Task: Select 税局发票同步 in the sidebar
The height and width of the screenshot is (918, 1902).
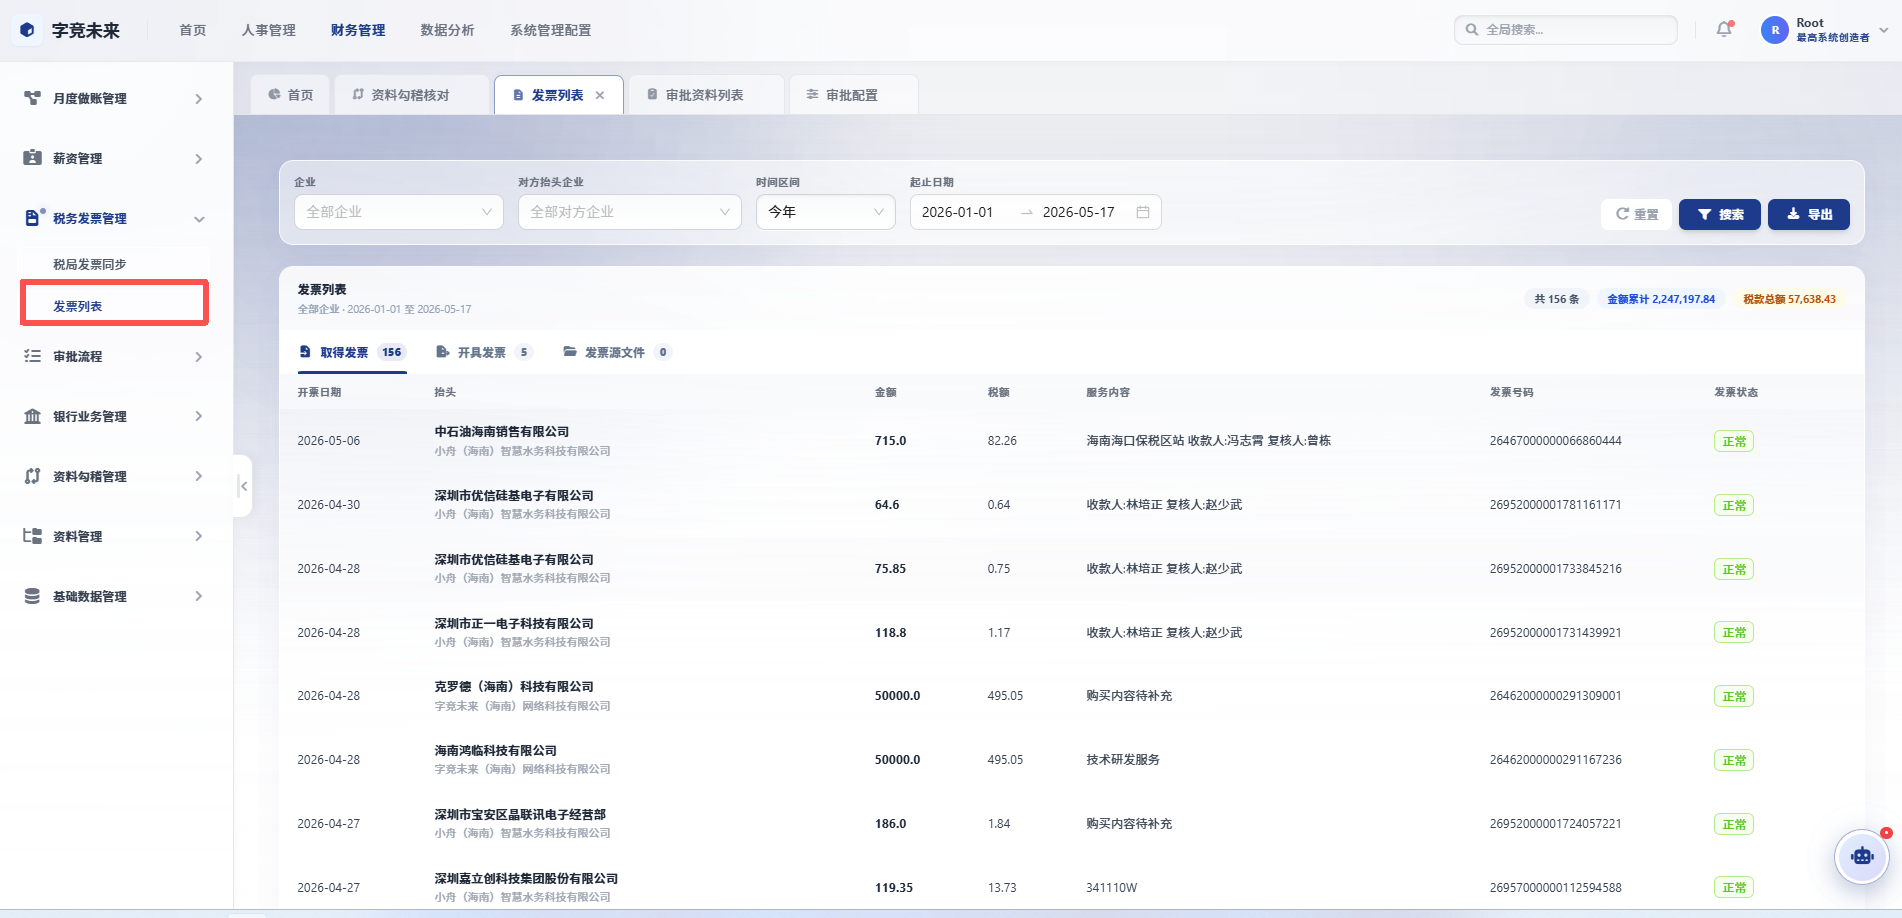Action: [x=90, y=264]
